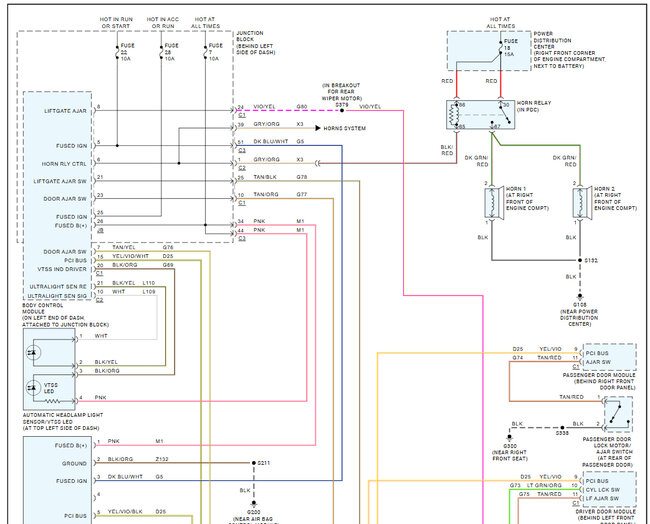Image resolution: width=650 pixels, height=524 pixels.
Task: Click the Horn Relay coil symbol
Action: pyautogui.click(x=453, y=115)
